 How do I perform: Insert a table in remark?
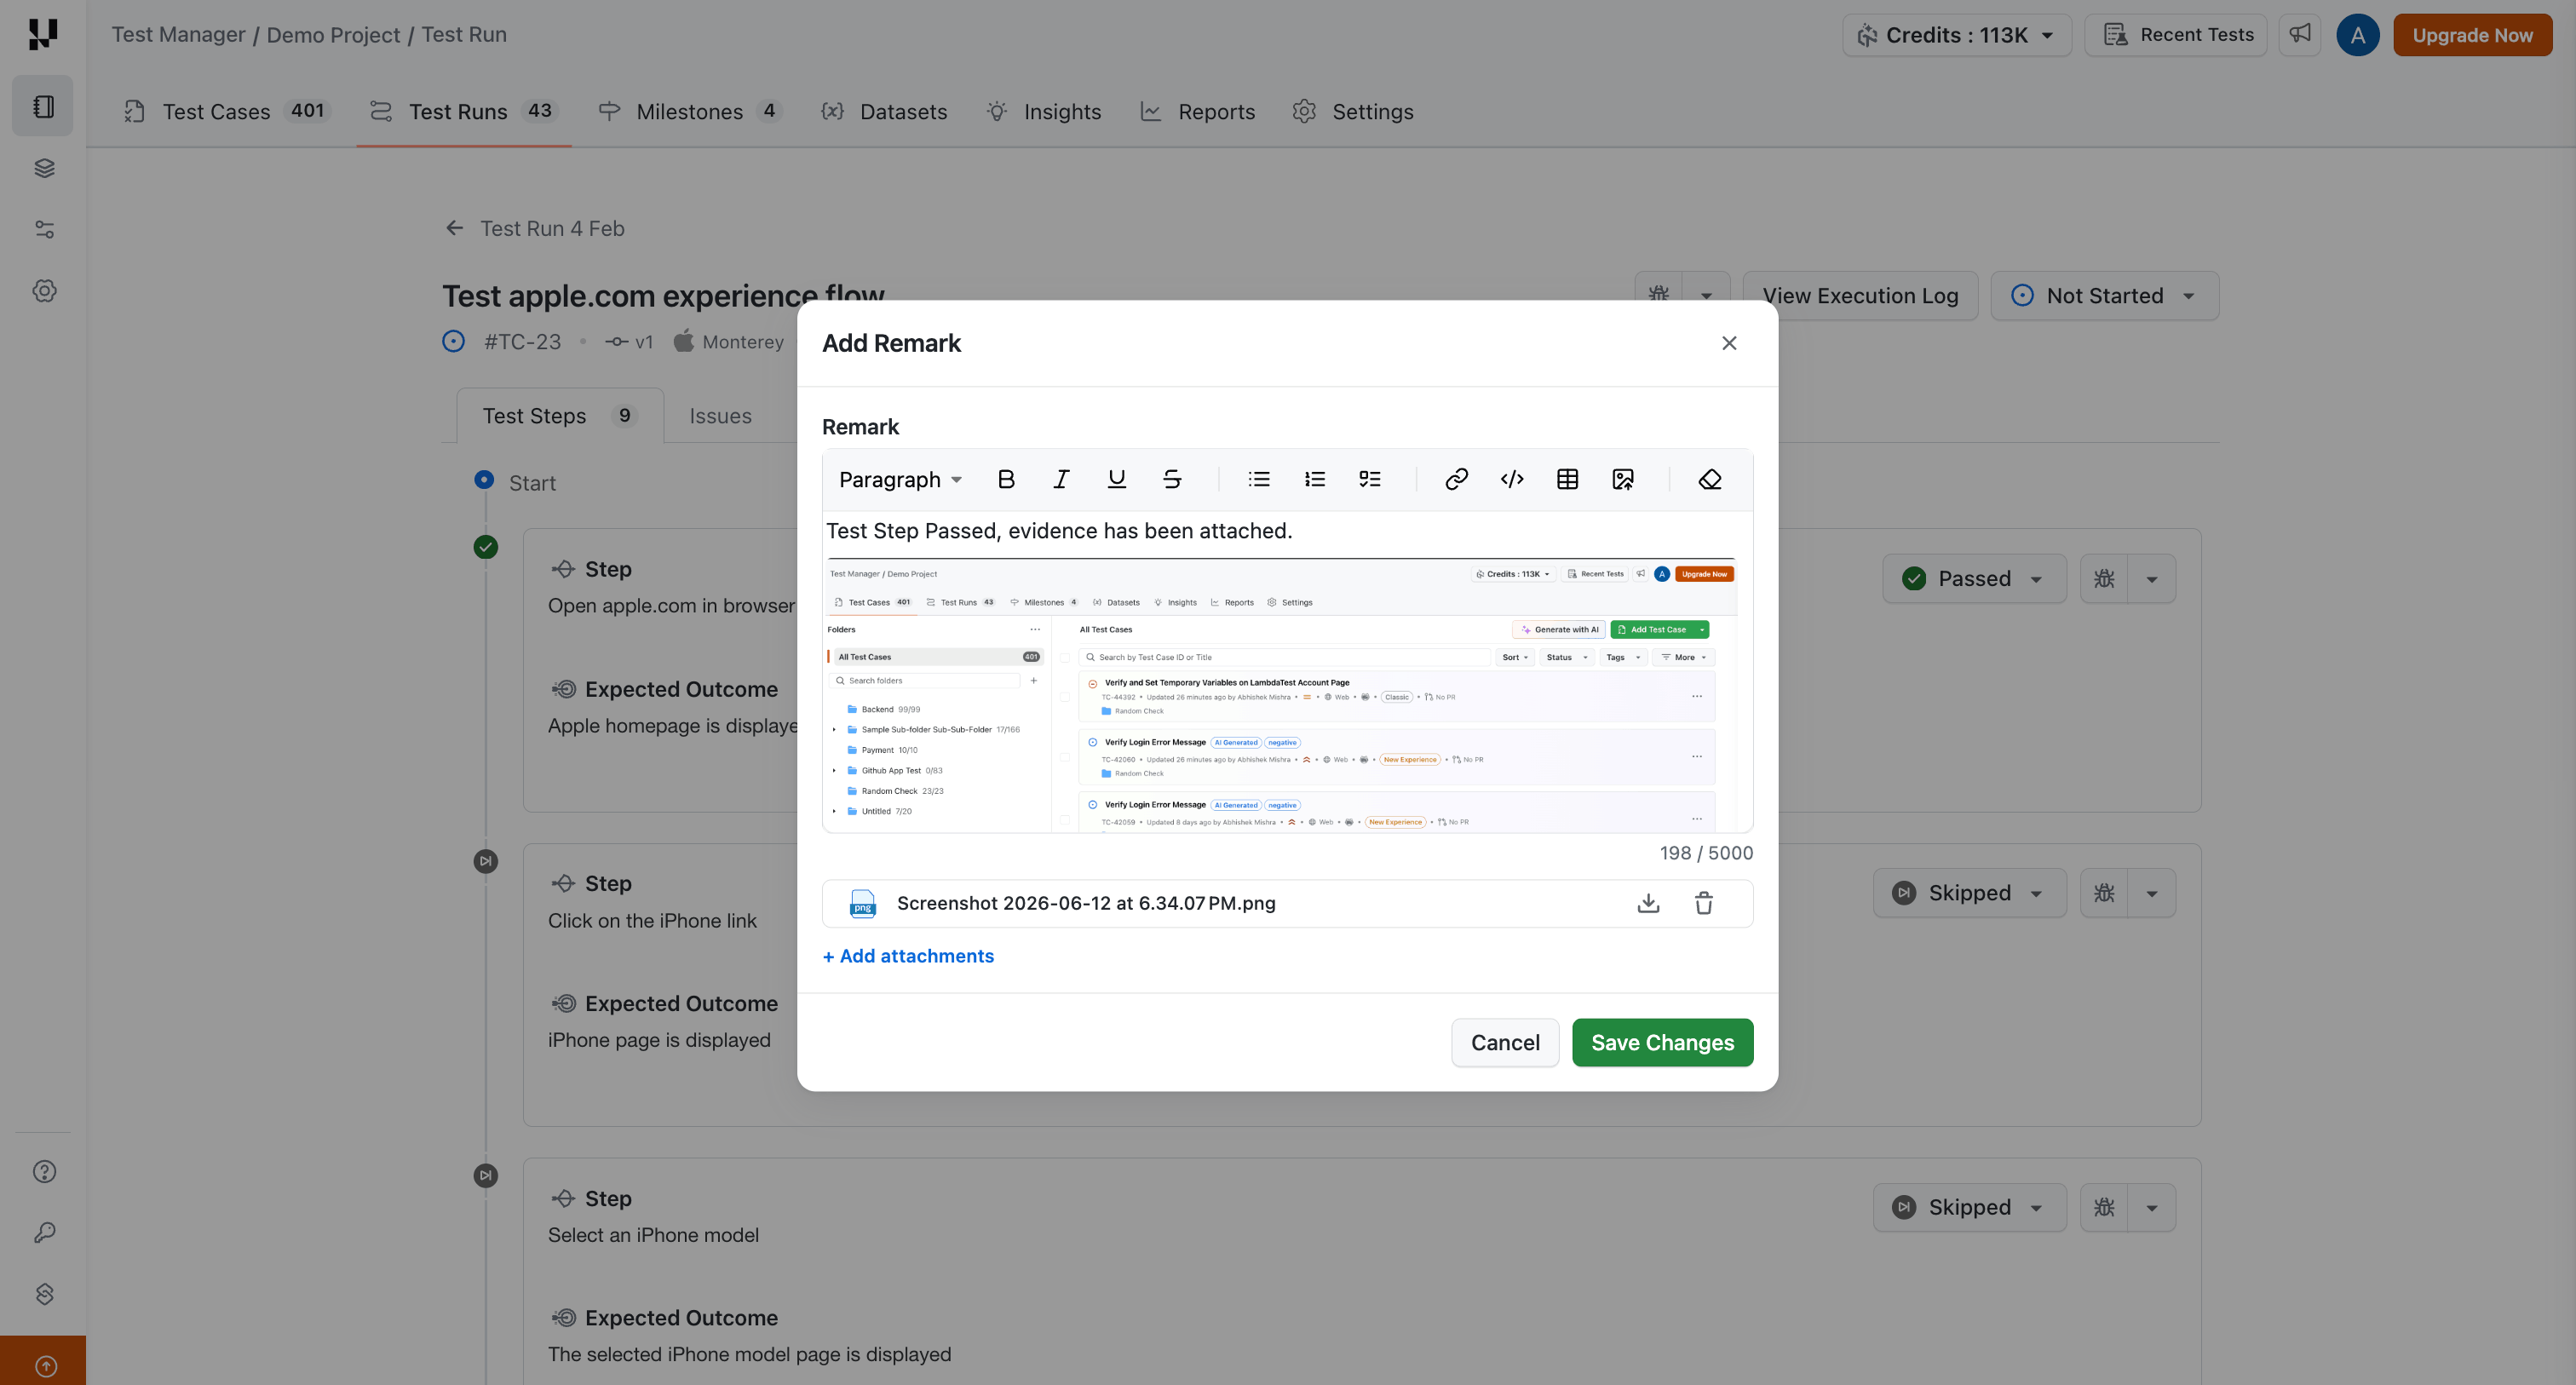click(x=1567, y=479)
